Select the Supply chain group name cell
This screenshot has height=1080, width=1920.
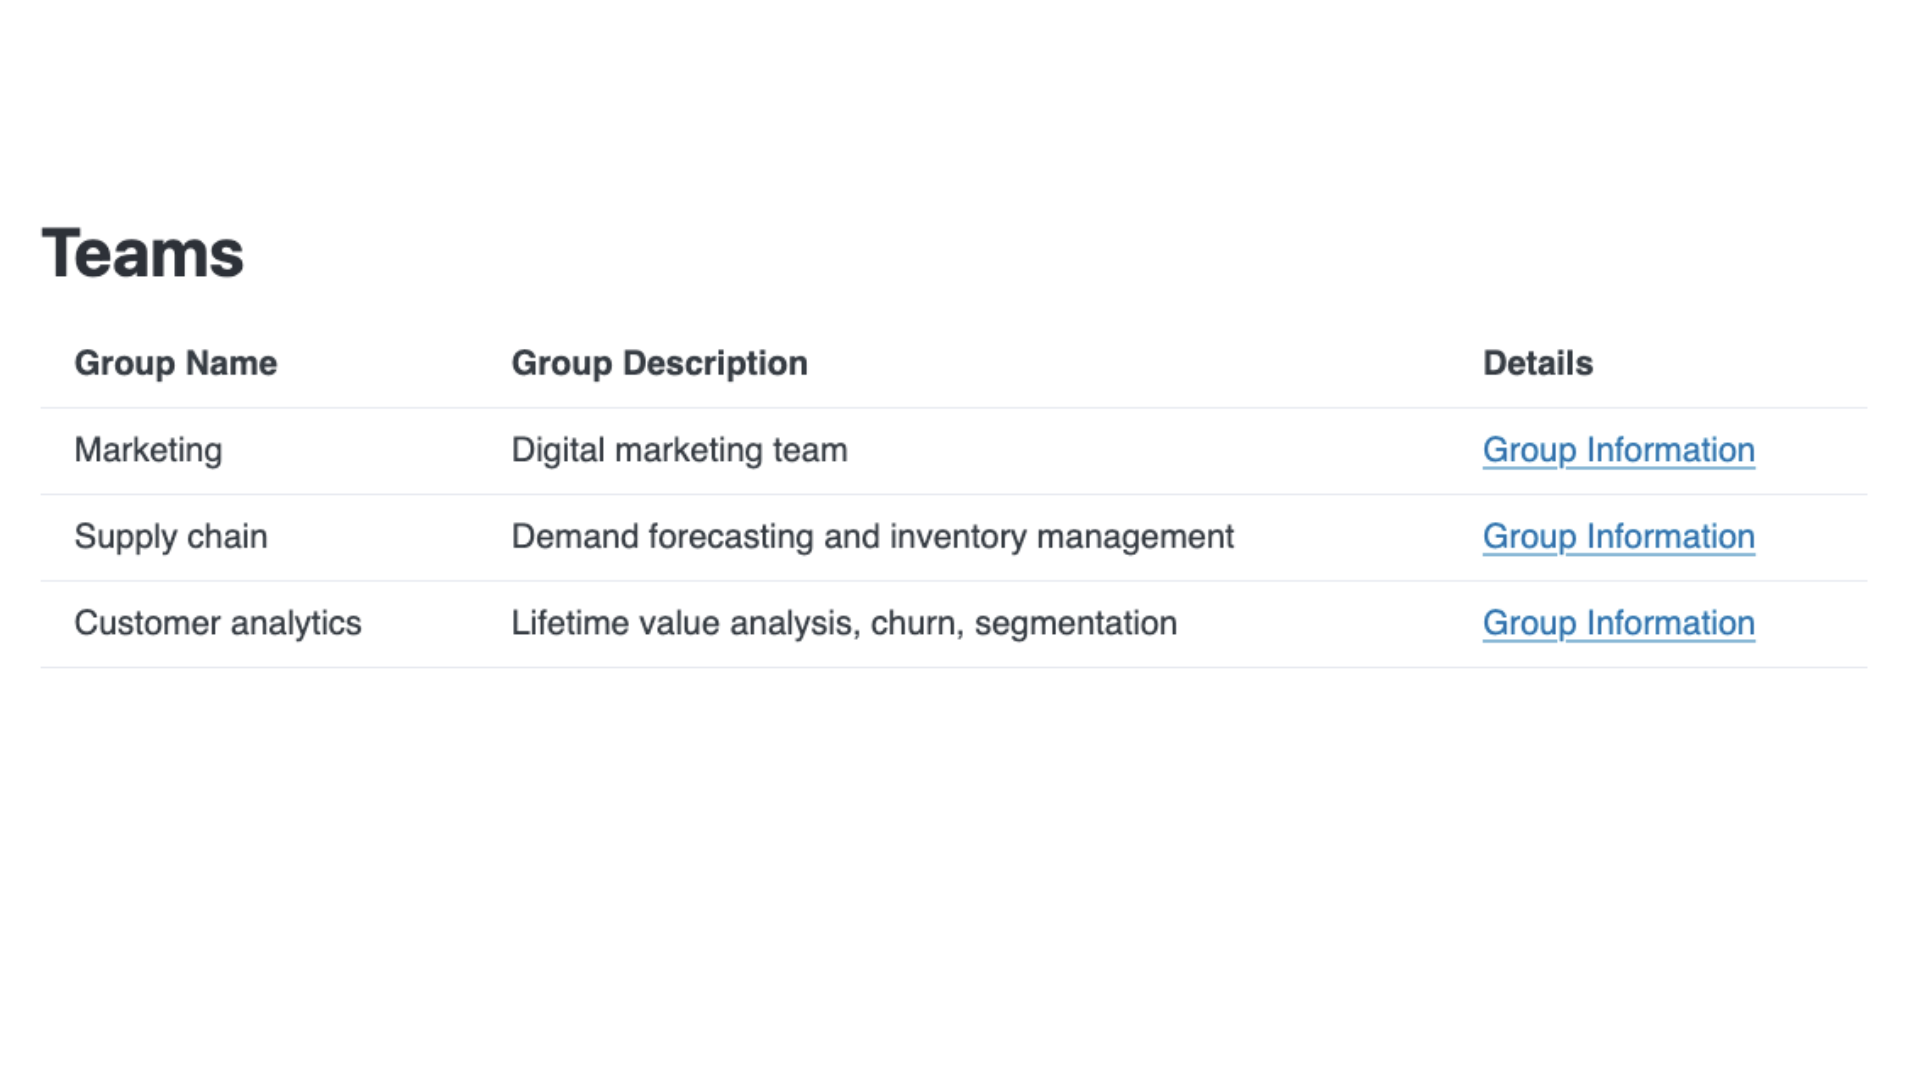point(171,537)
